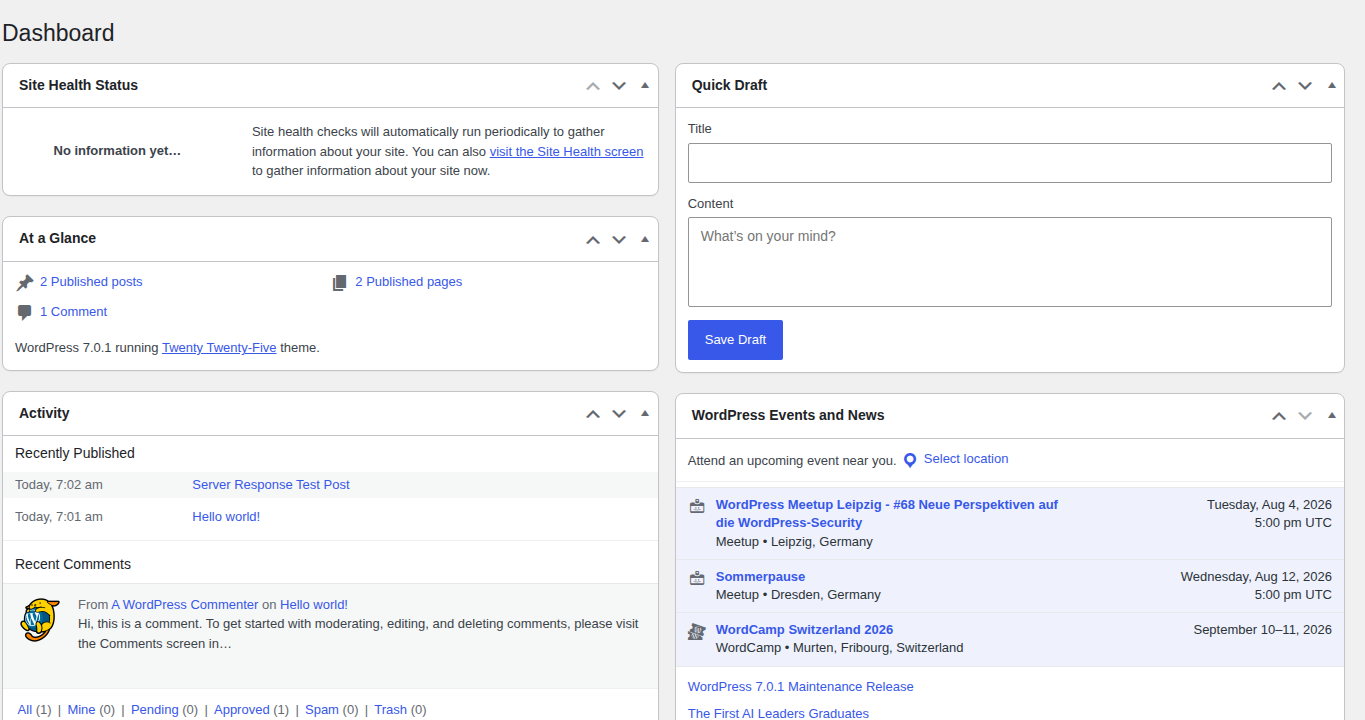The height and width of the screenshot is (720, 1365).
Task: Click the location pin icon
Action: point(910,460)
